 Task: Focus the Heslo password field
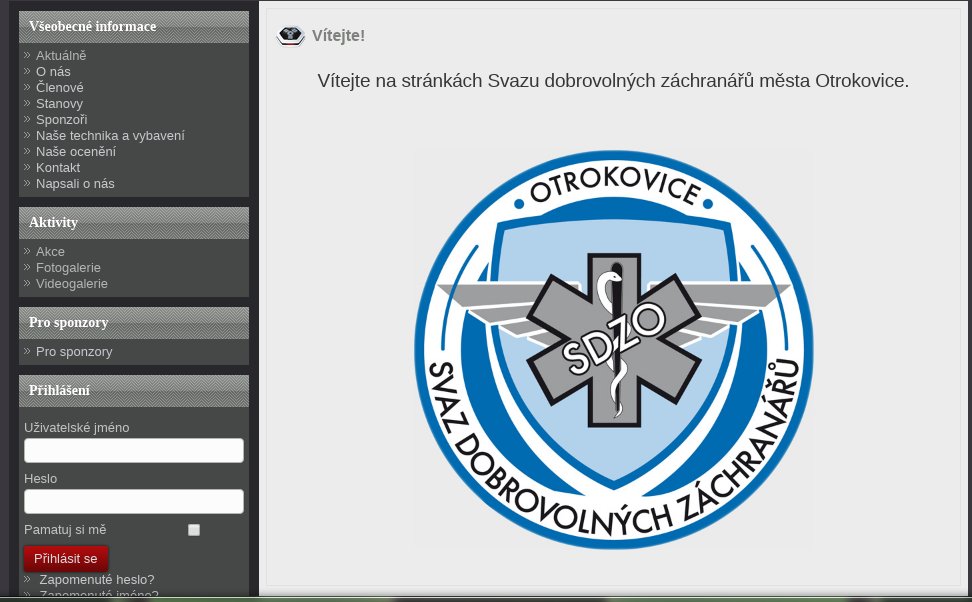pyautogui.click(x=134, y=502)
